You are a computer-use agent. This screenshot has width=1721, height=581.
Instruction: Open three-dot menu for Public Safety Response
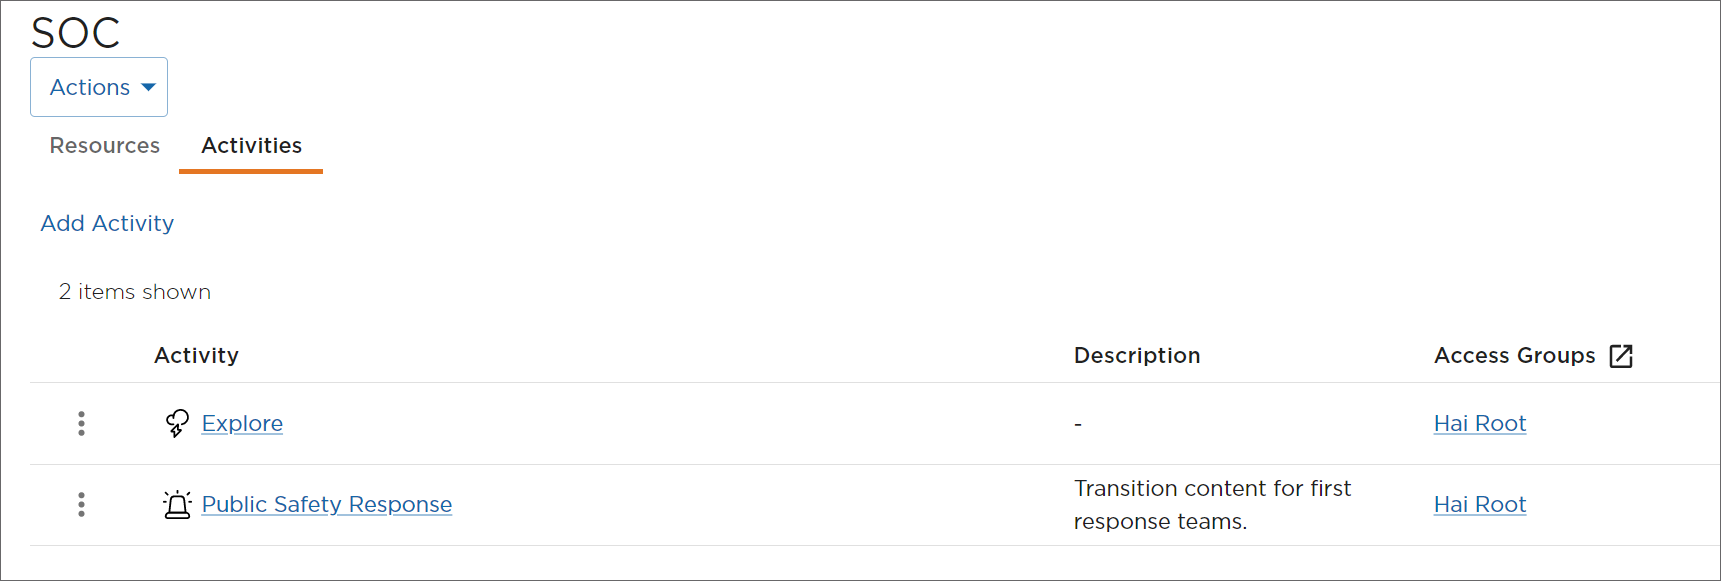pyautogui.click(x=82, y=505)
